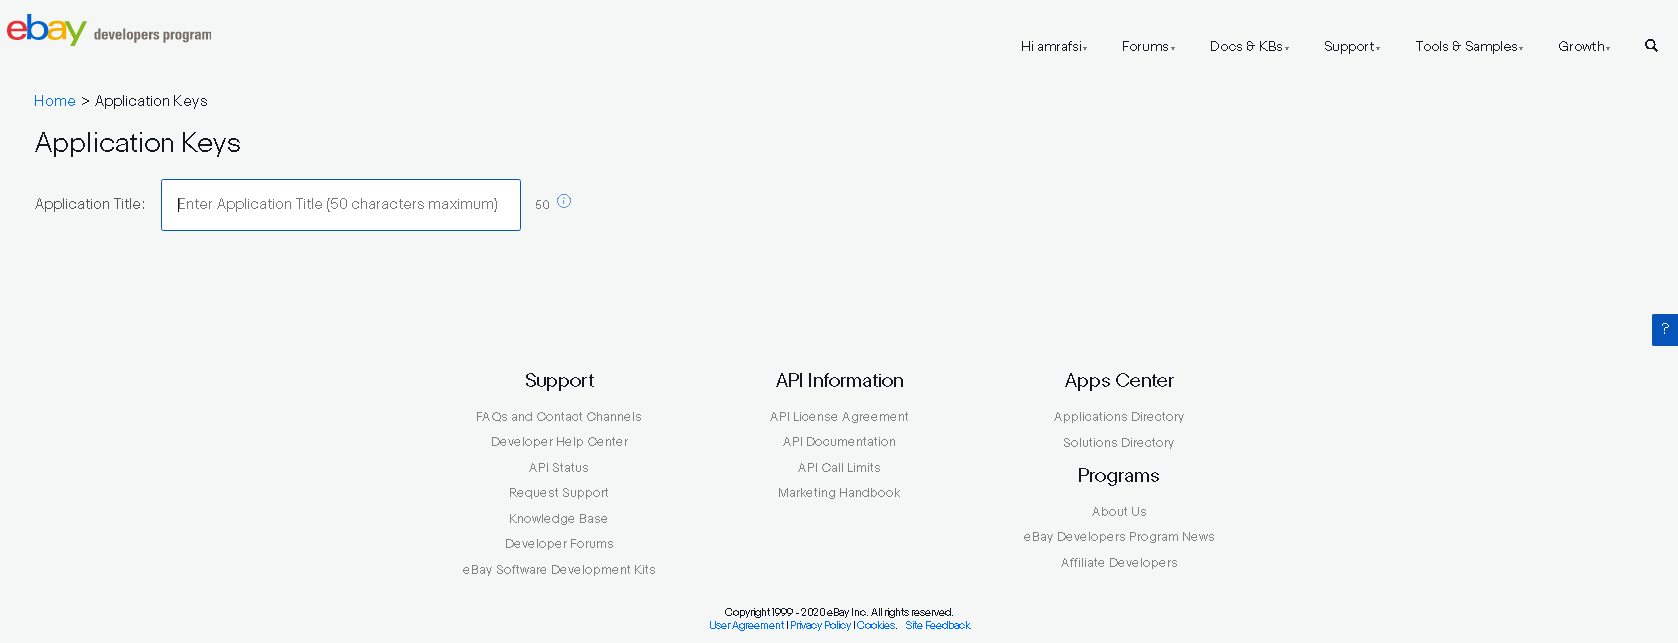Click the developers program header text
1678x643 pixels.
[x=152, y=35]
